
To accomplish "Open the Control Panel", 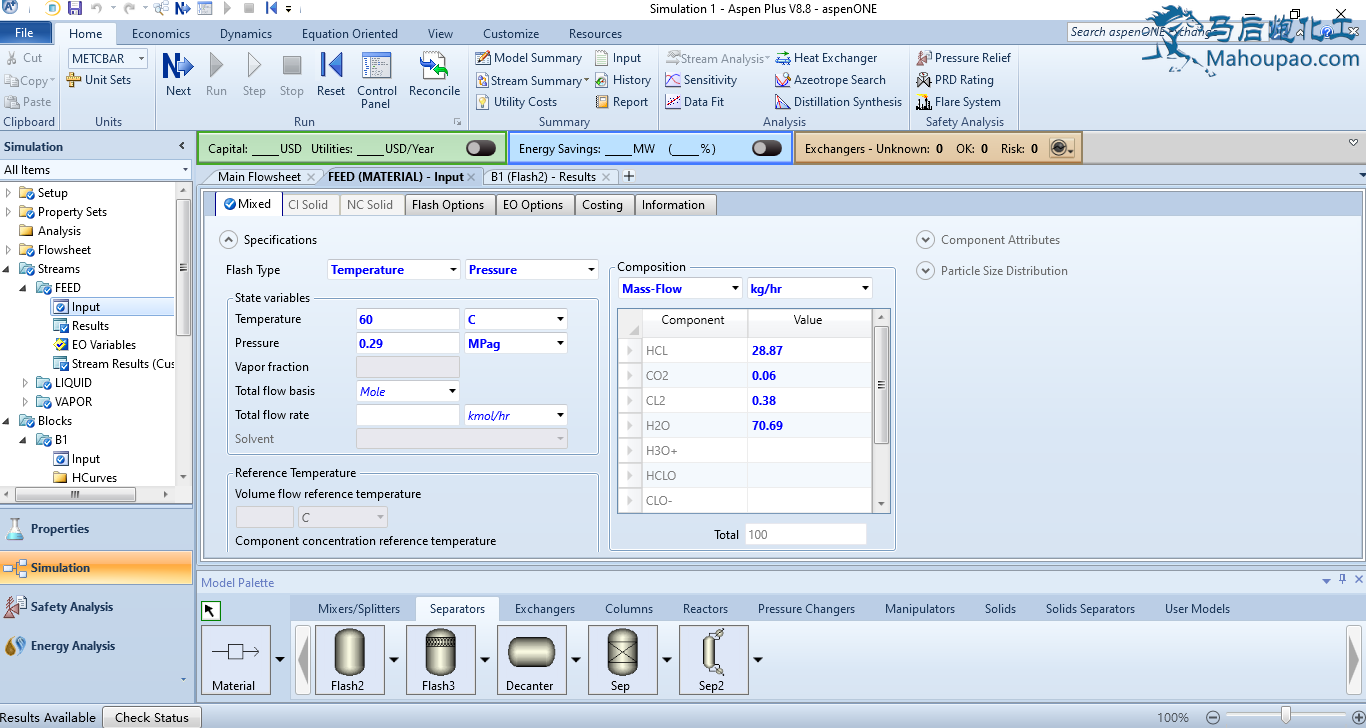I will (377, 80).
